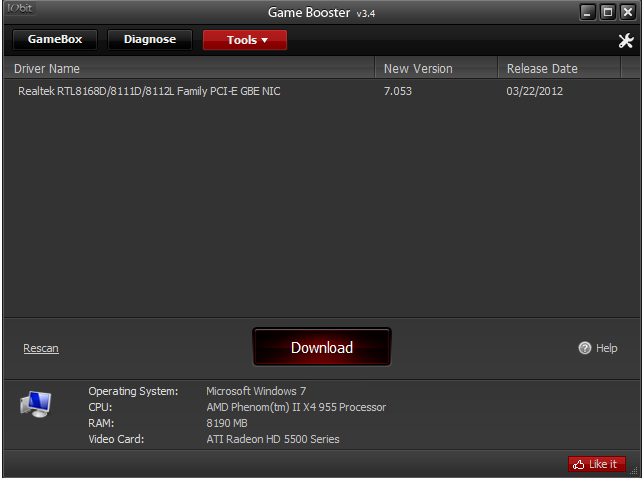Sort by the Driver Name column header
Image resolution: width=644 pixels, height=478 pixels.
tap(189, 68)
